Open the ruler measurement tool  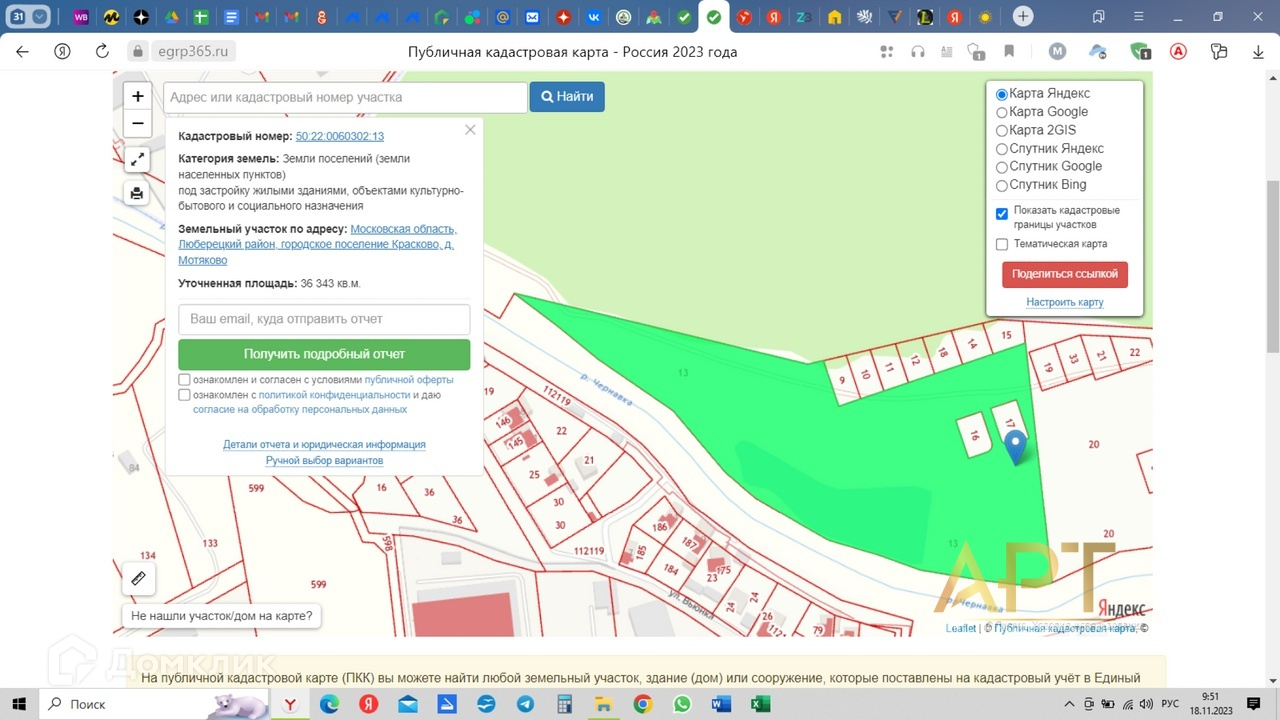[x=139, y=578]
